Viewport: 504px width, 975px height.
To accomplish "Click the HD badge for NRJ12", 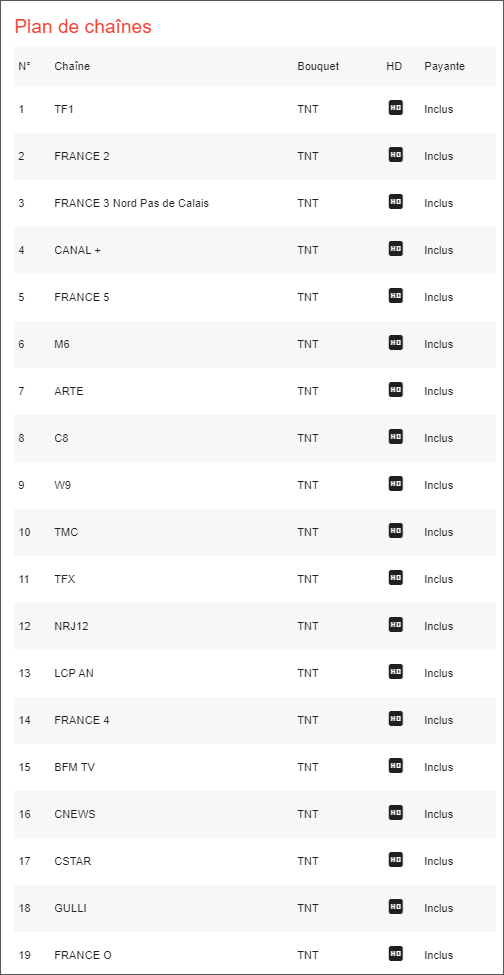I will (395, 625).
